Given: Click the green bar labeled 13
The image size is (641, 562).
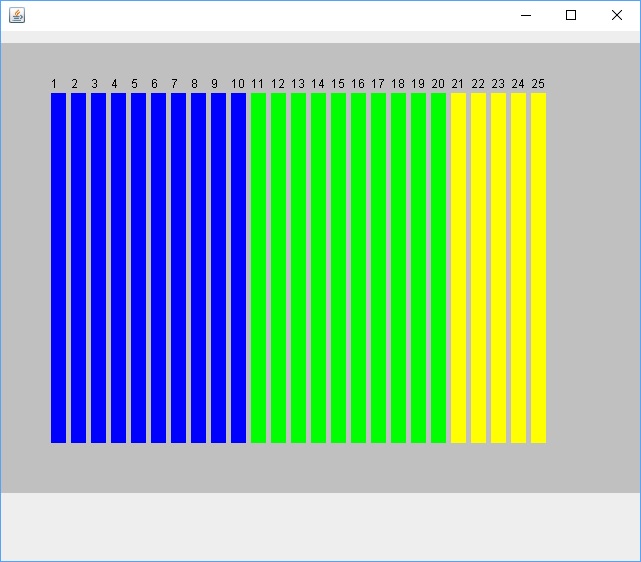Looking at the screenshot, I should pyautogui.click(x=298, y=267).
